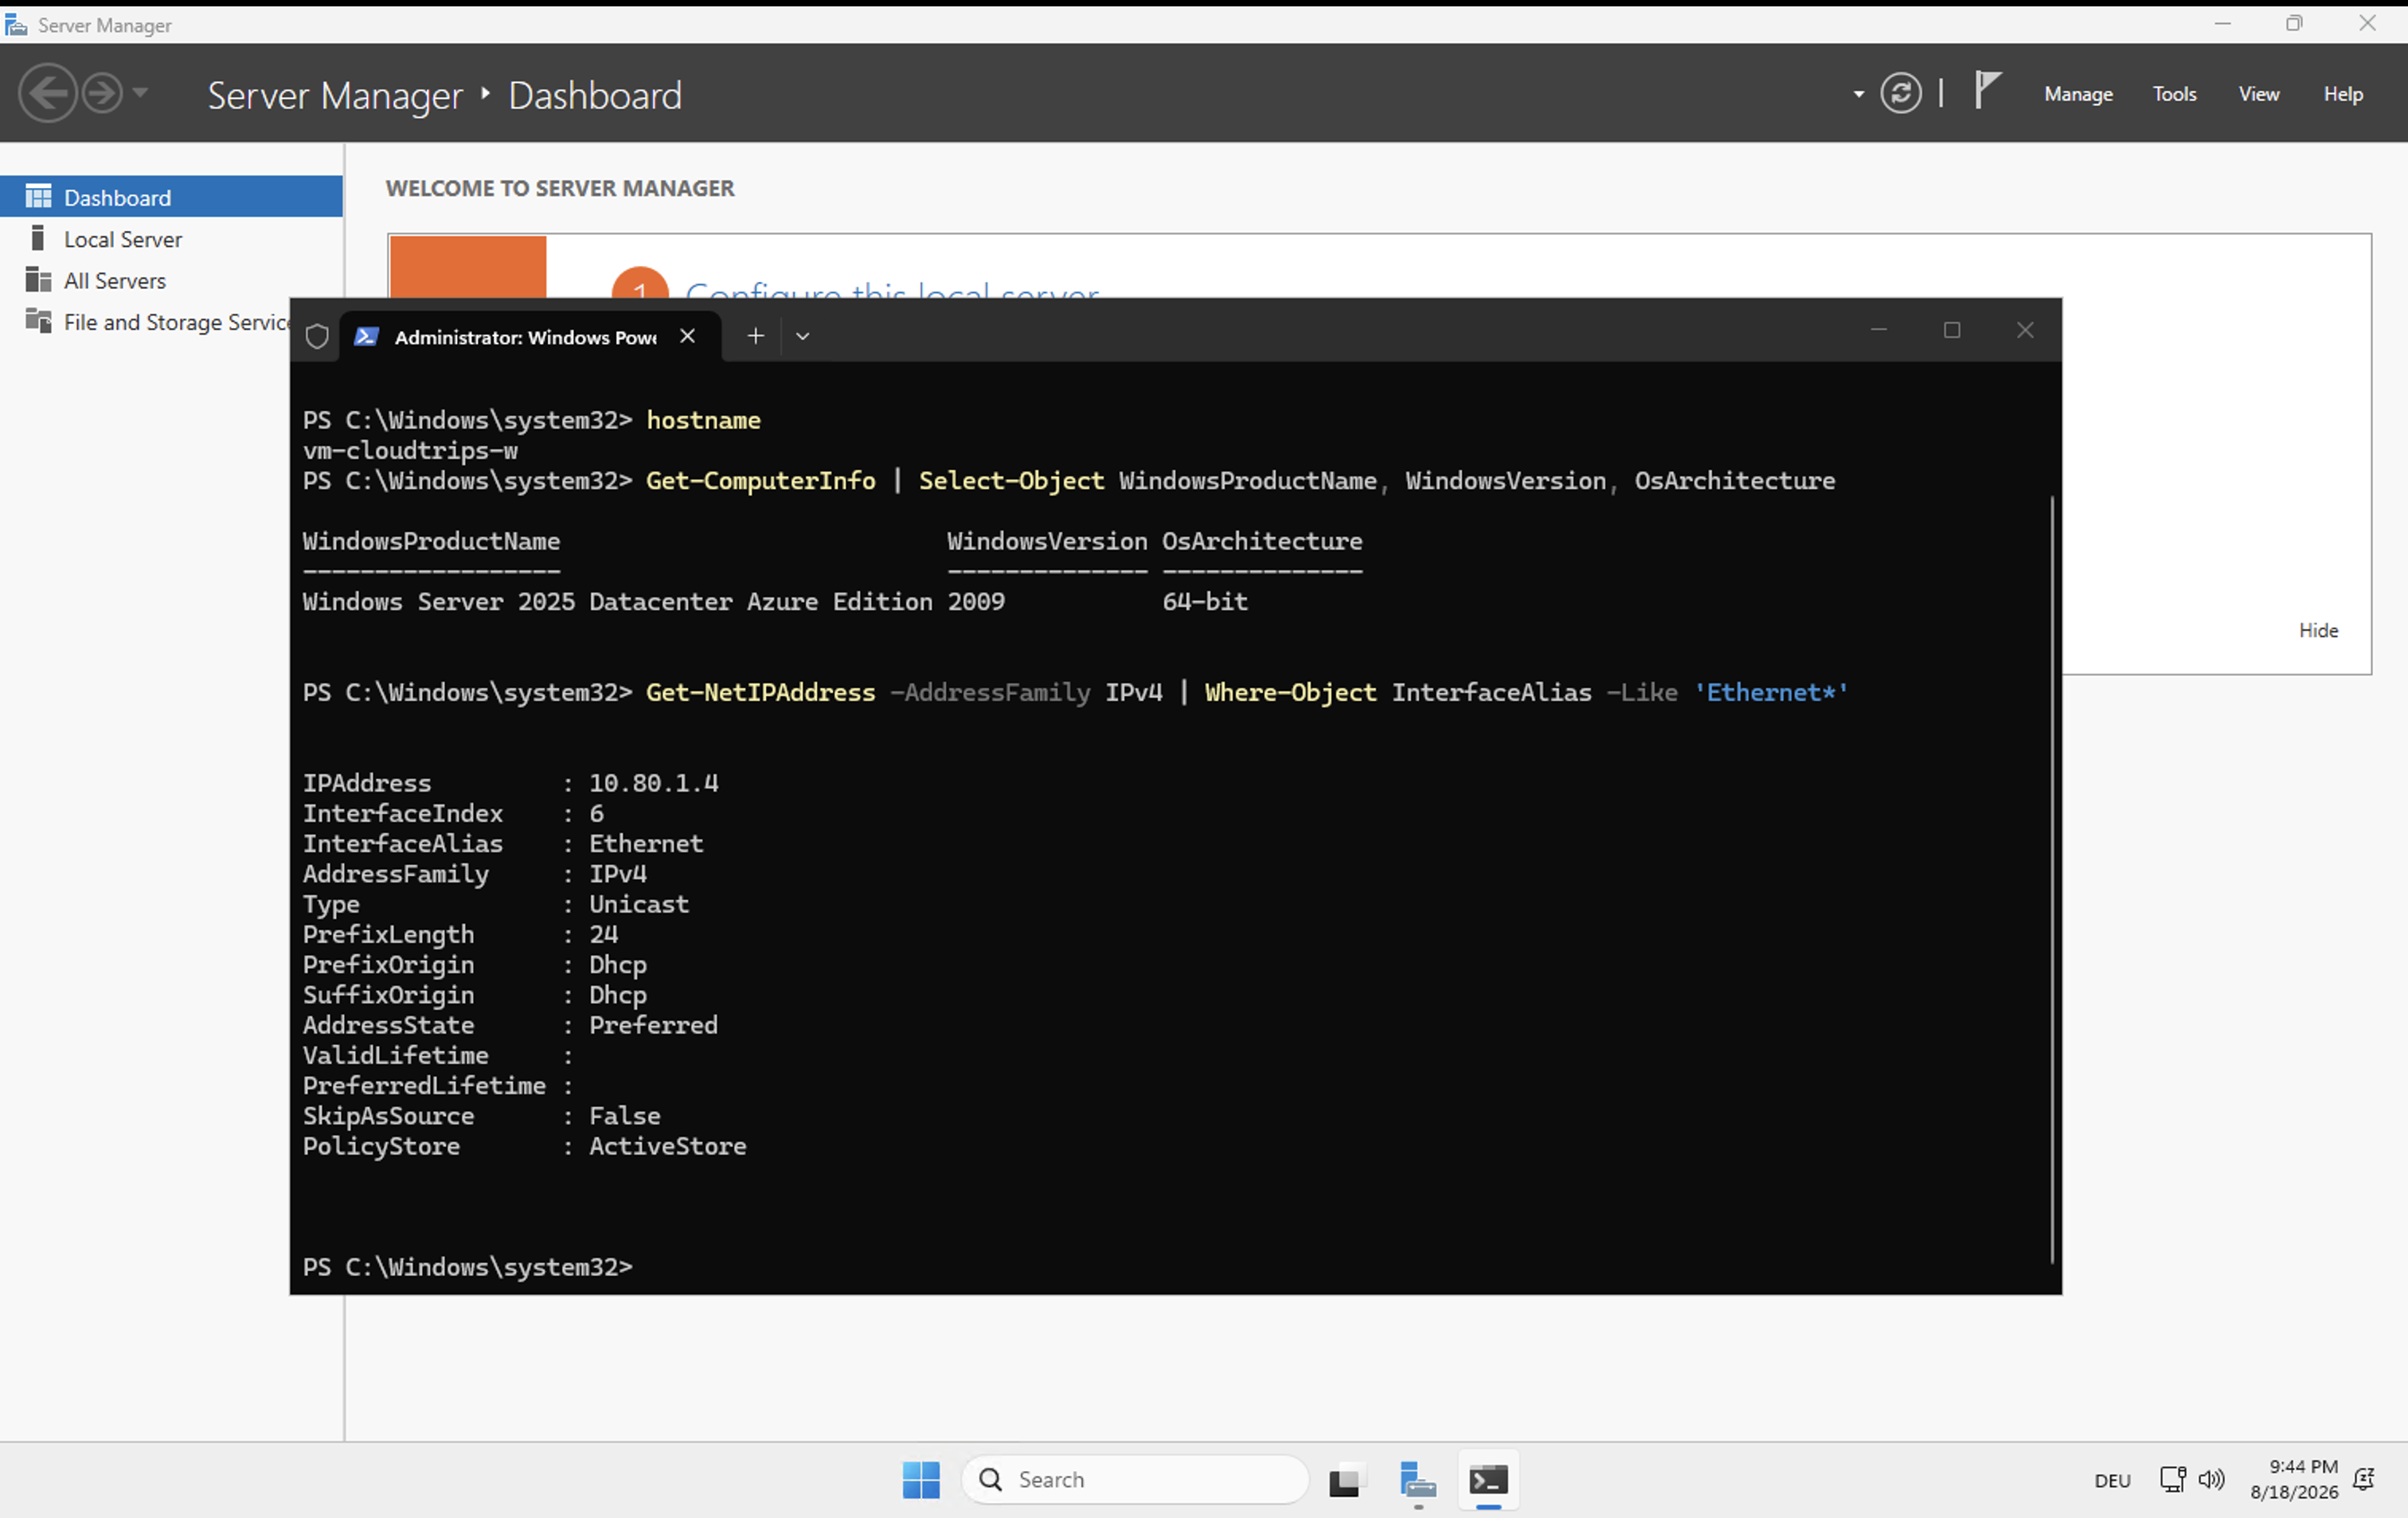Open the View menu
The image size is (2408, 1518).
point(2258,94)
